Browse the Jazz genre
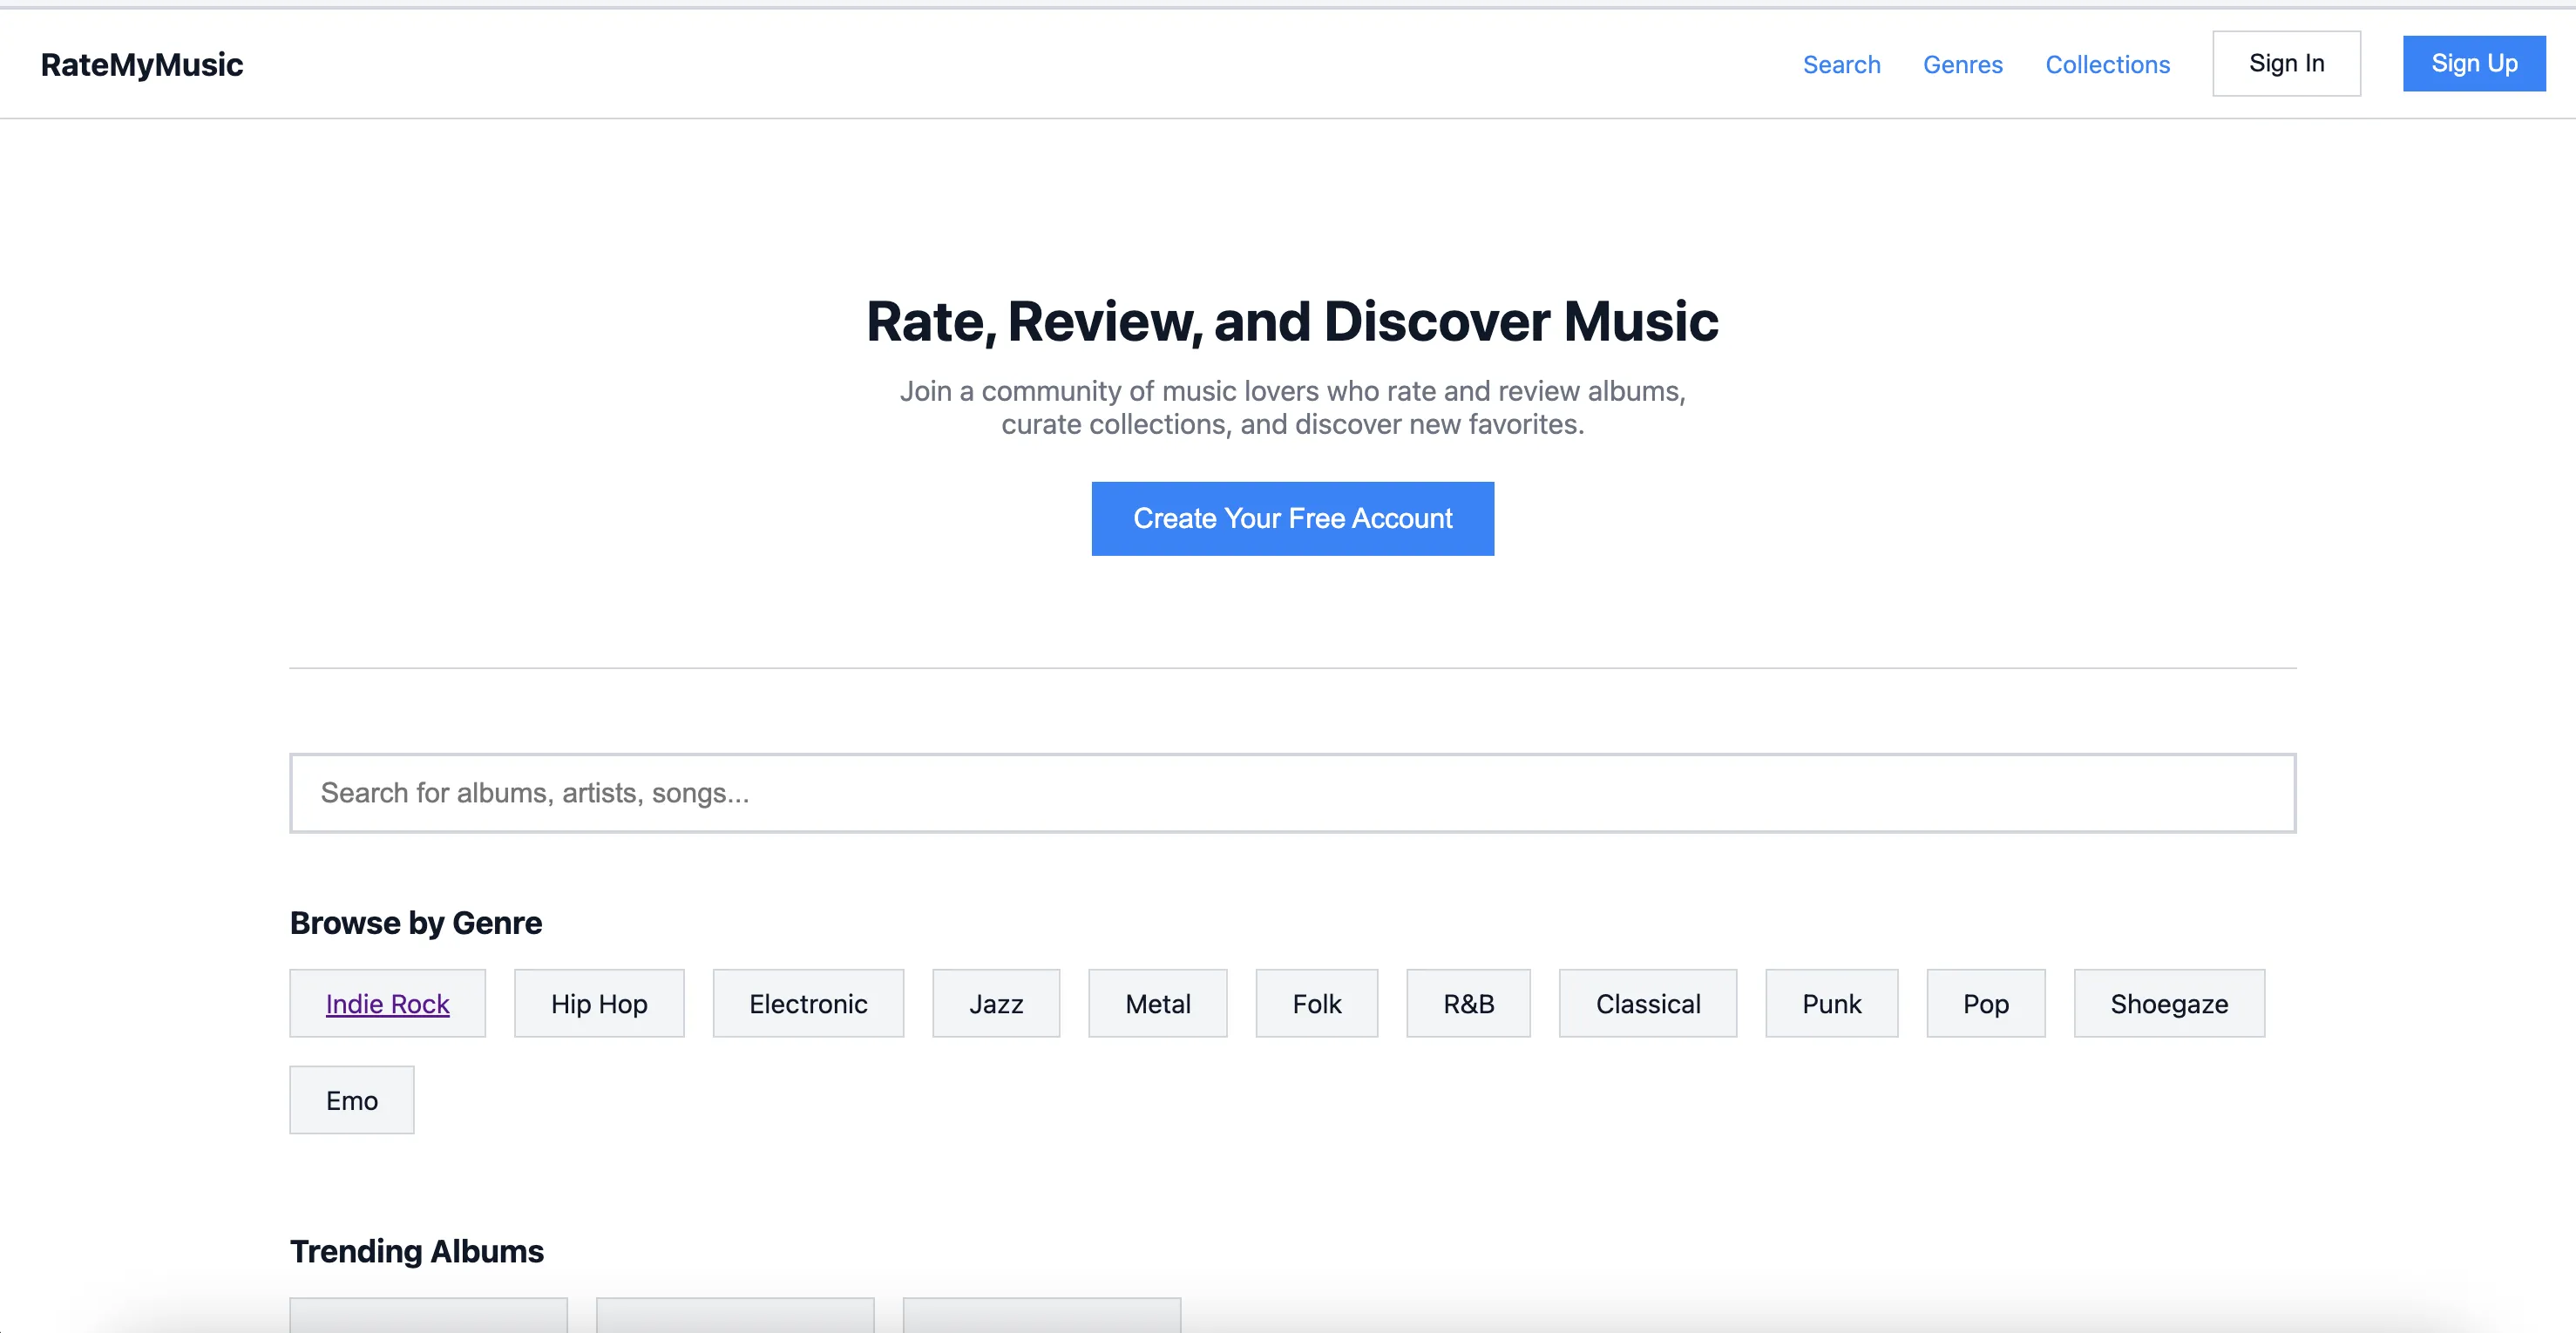This screenshot has height=1333, width=2576. pos(995,1003)
